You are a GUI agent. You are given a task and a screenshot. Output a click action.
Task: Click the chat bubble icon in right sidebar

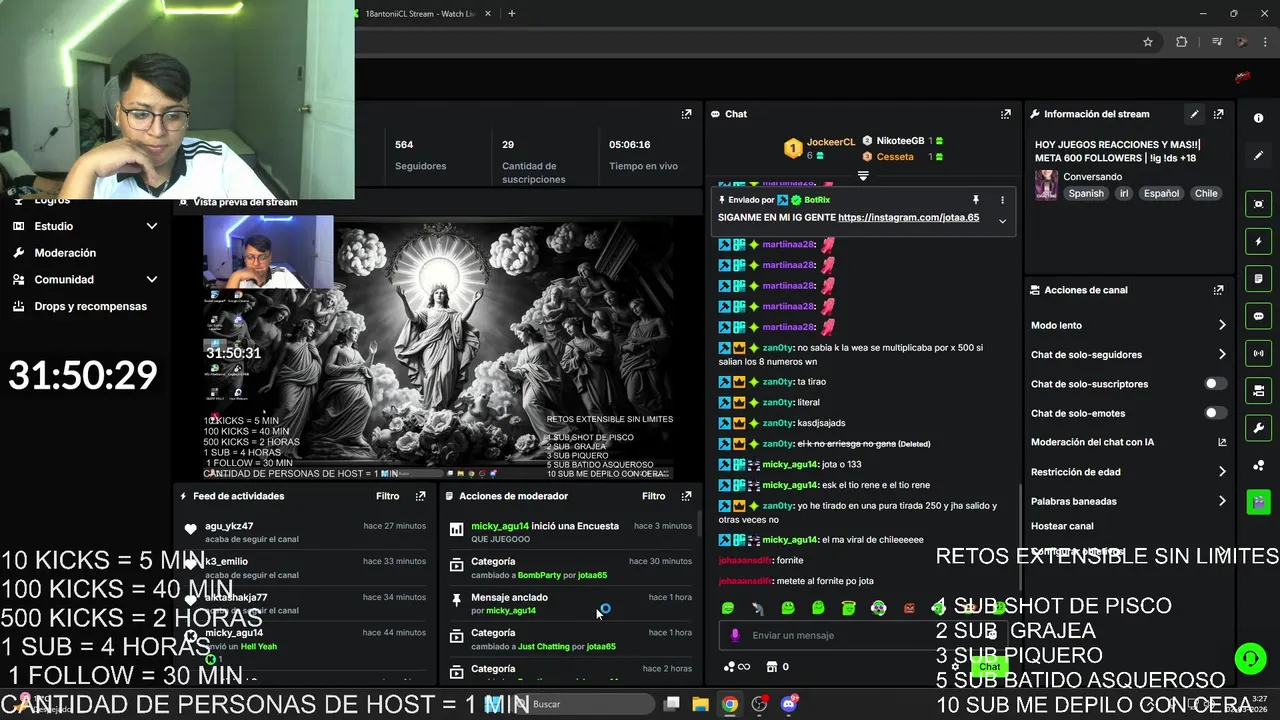(x=1258, y=316)
